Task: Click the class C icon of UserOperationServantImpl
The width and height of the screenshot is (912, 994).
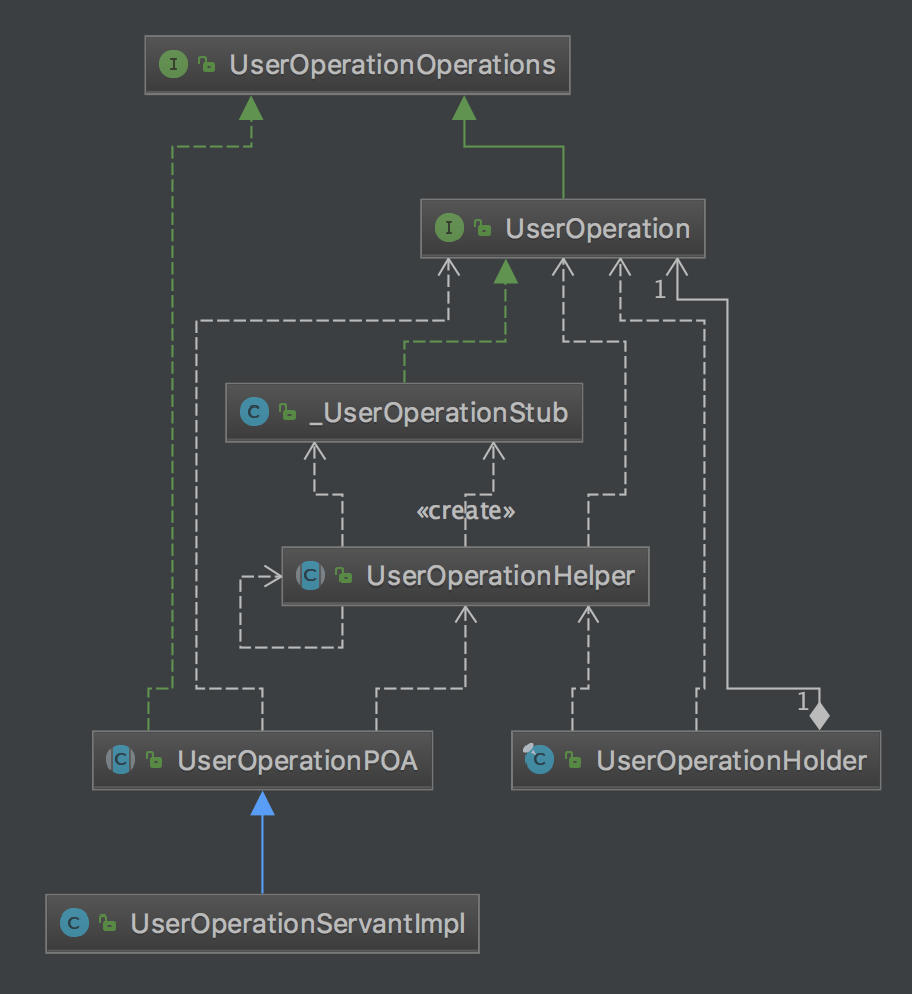Action: click(74, 923)
